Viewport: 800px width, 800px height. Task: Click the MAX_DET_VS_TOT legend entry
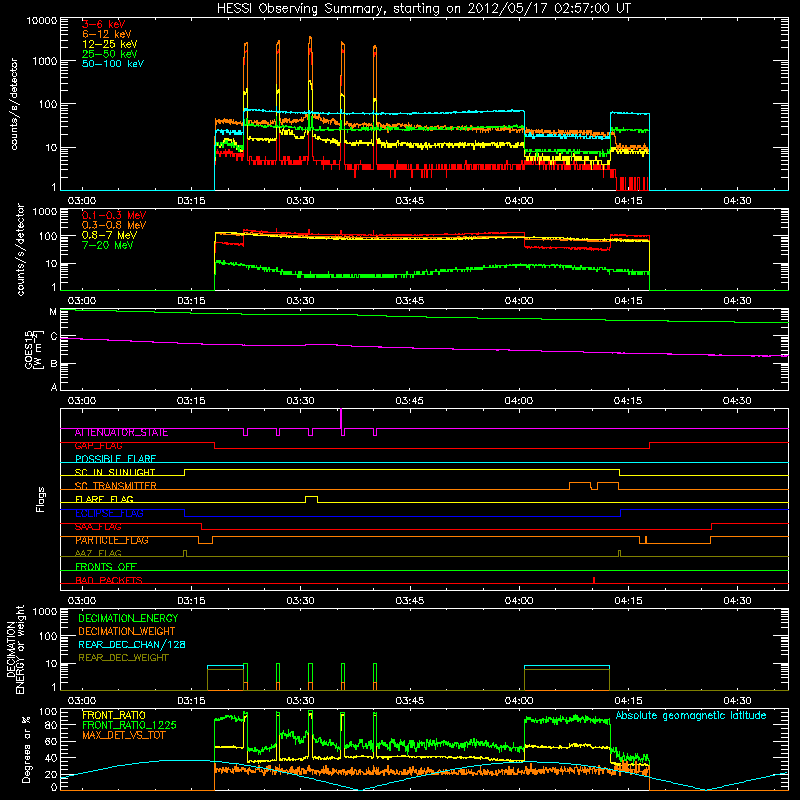point(123,735)
